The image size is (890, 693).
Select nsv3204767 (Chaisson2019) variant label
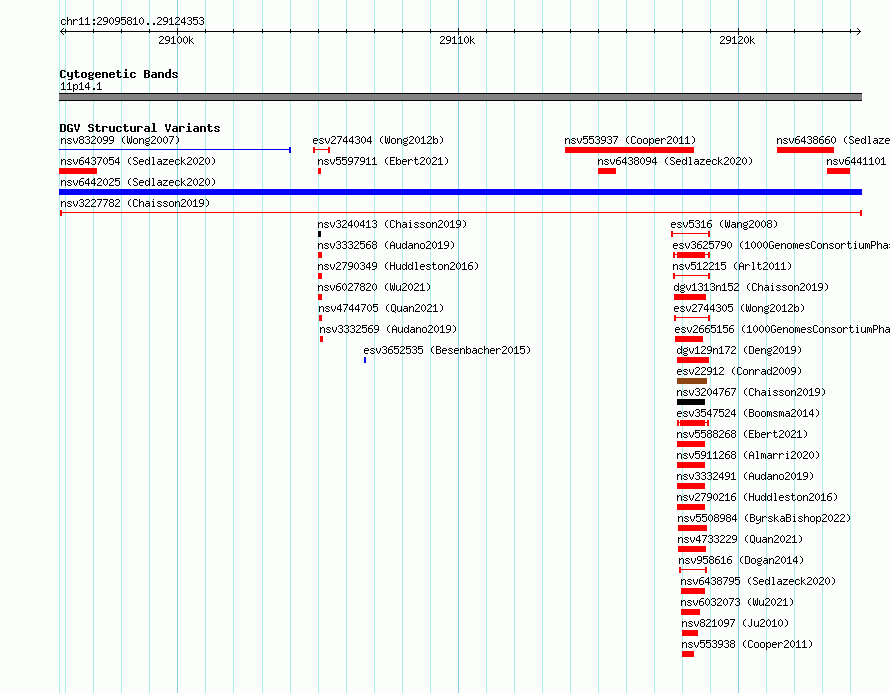click(x=751, y=392)
